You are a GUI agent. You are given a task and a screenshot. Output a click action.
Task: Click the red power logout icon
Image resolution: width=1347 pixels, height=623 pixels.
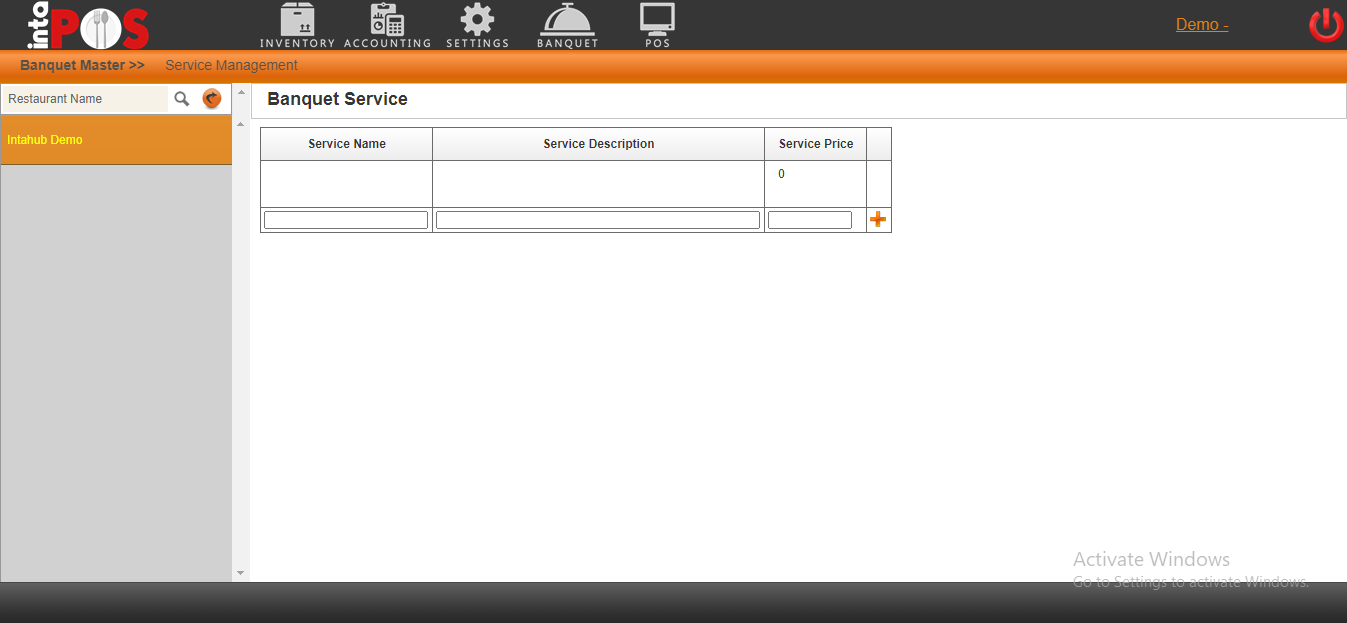pyautogui.click(x=1326, y=25)
